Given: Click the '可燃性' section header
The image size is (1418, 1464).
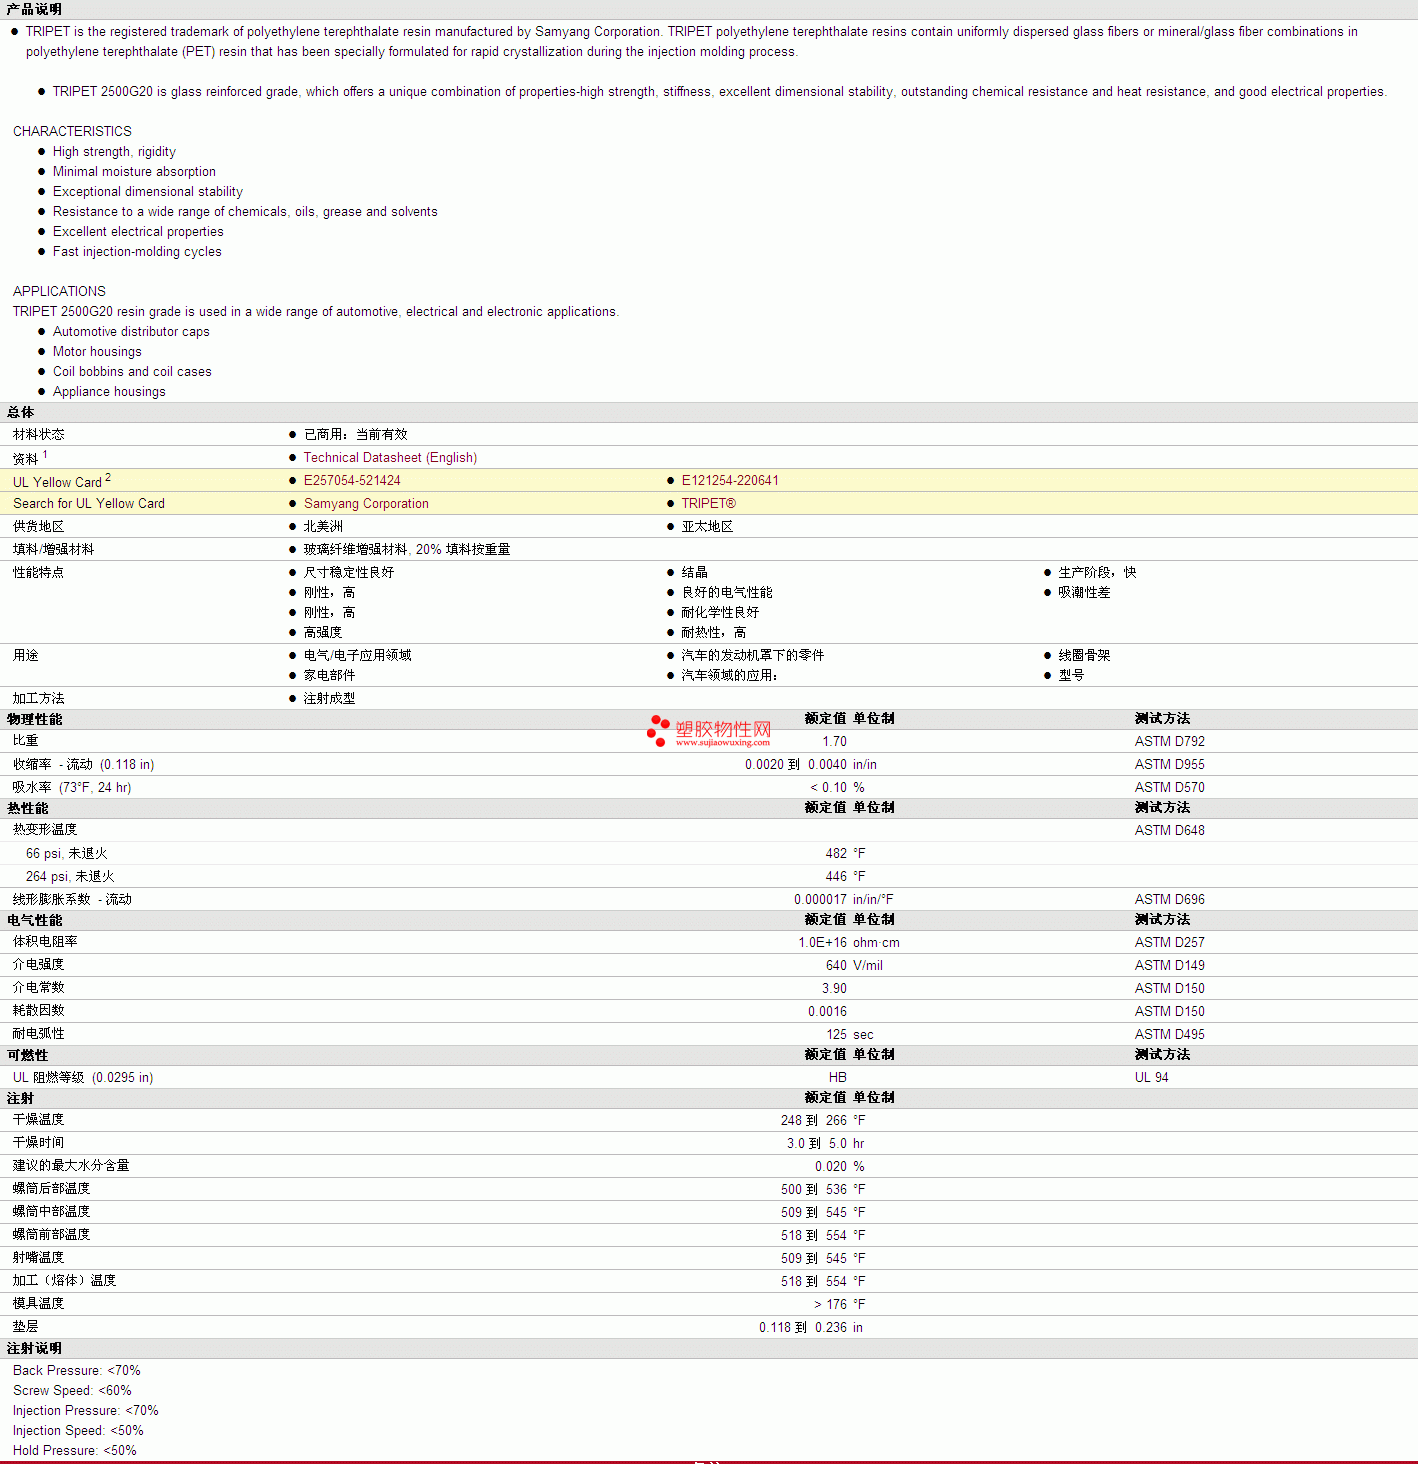Looking at the screenshot, I should 27,1055.
